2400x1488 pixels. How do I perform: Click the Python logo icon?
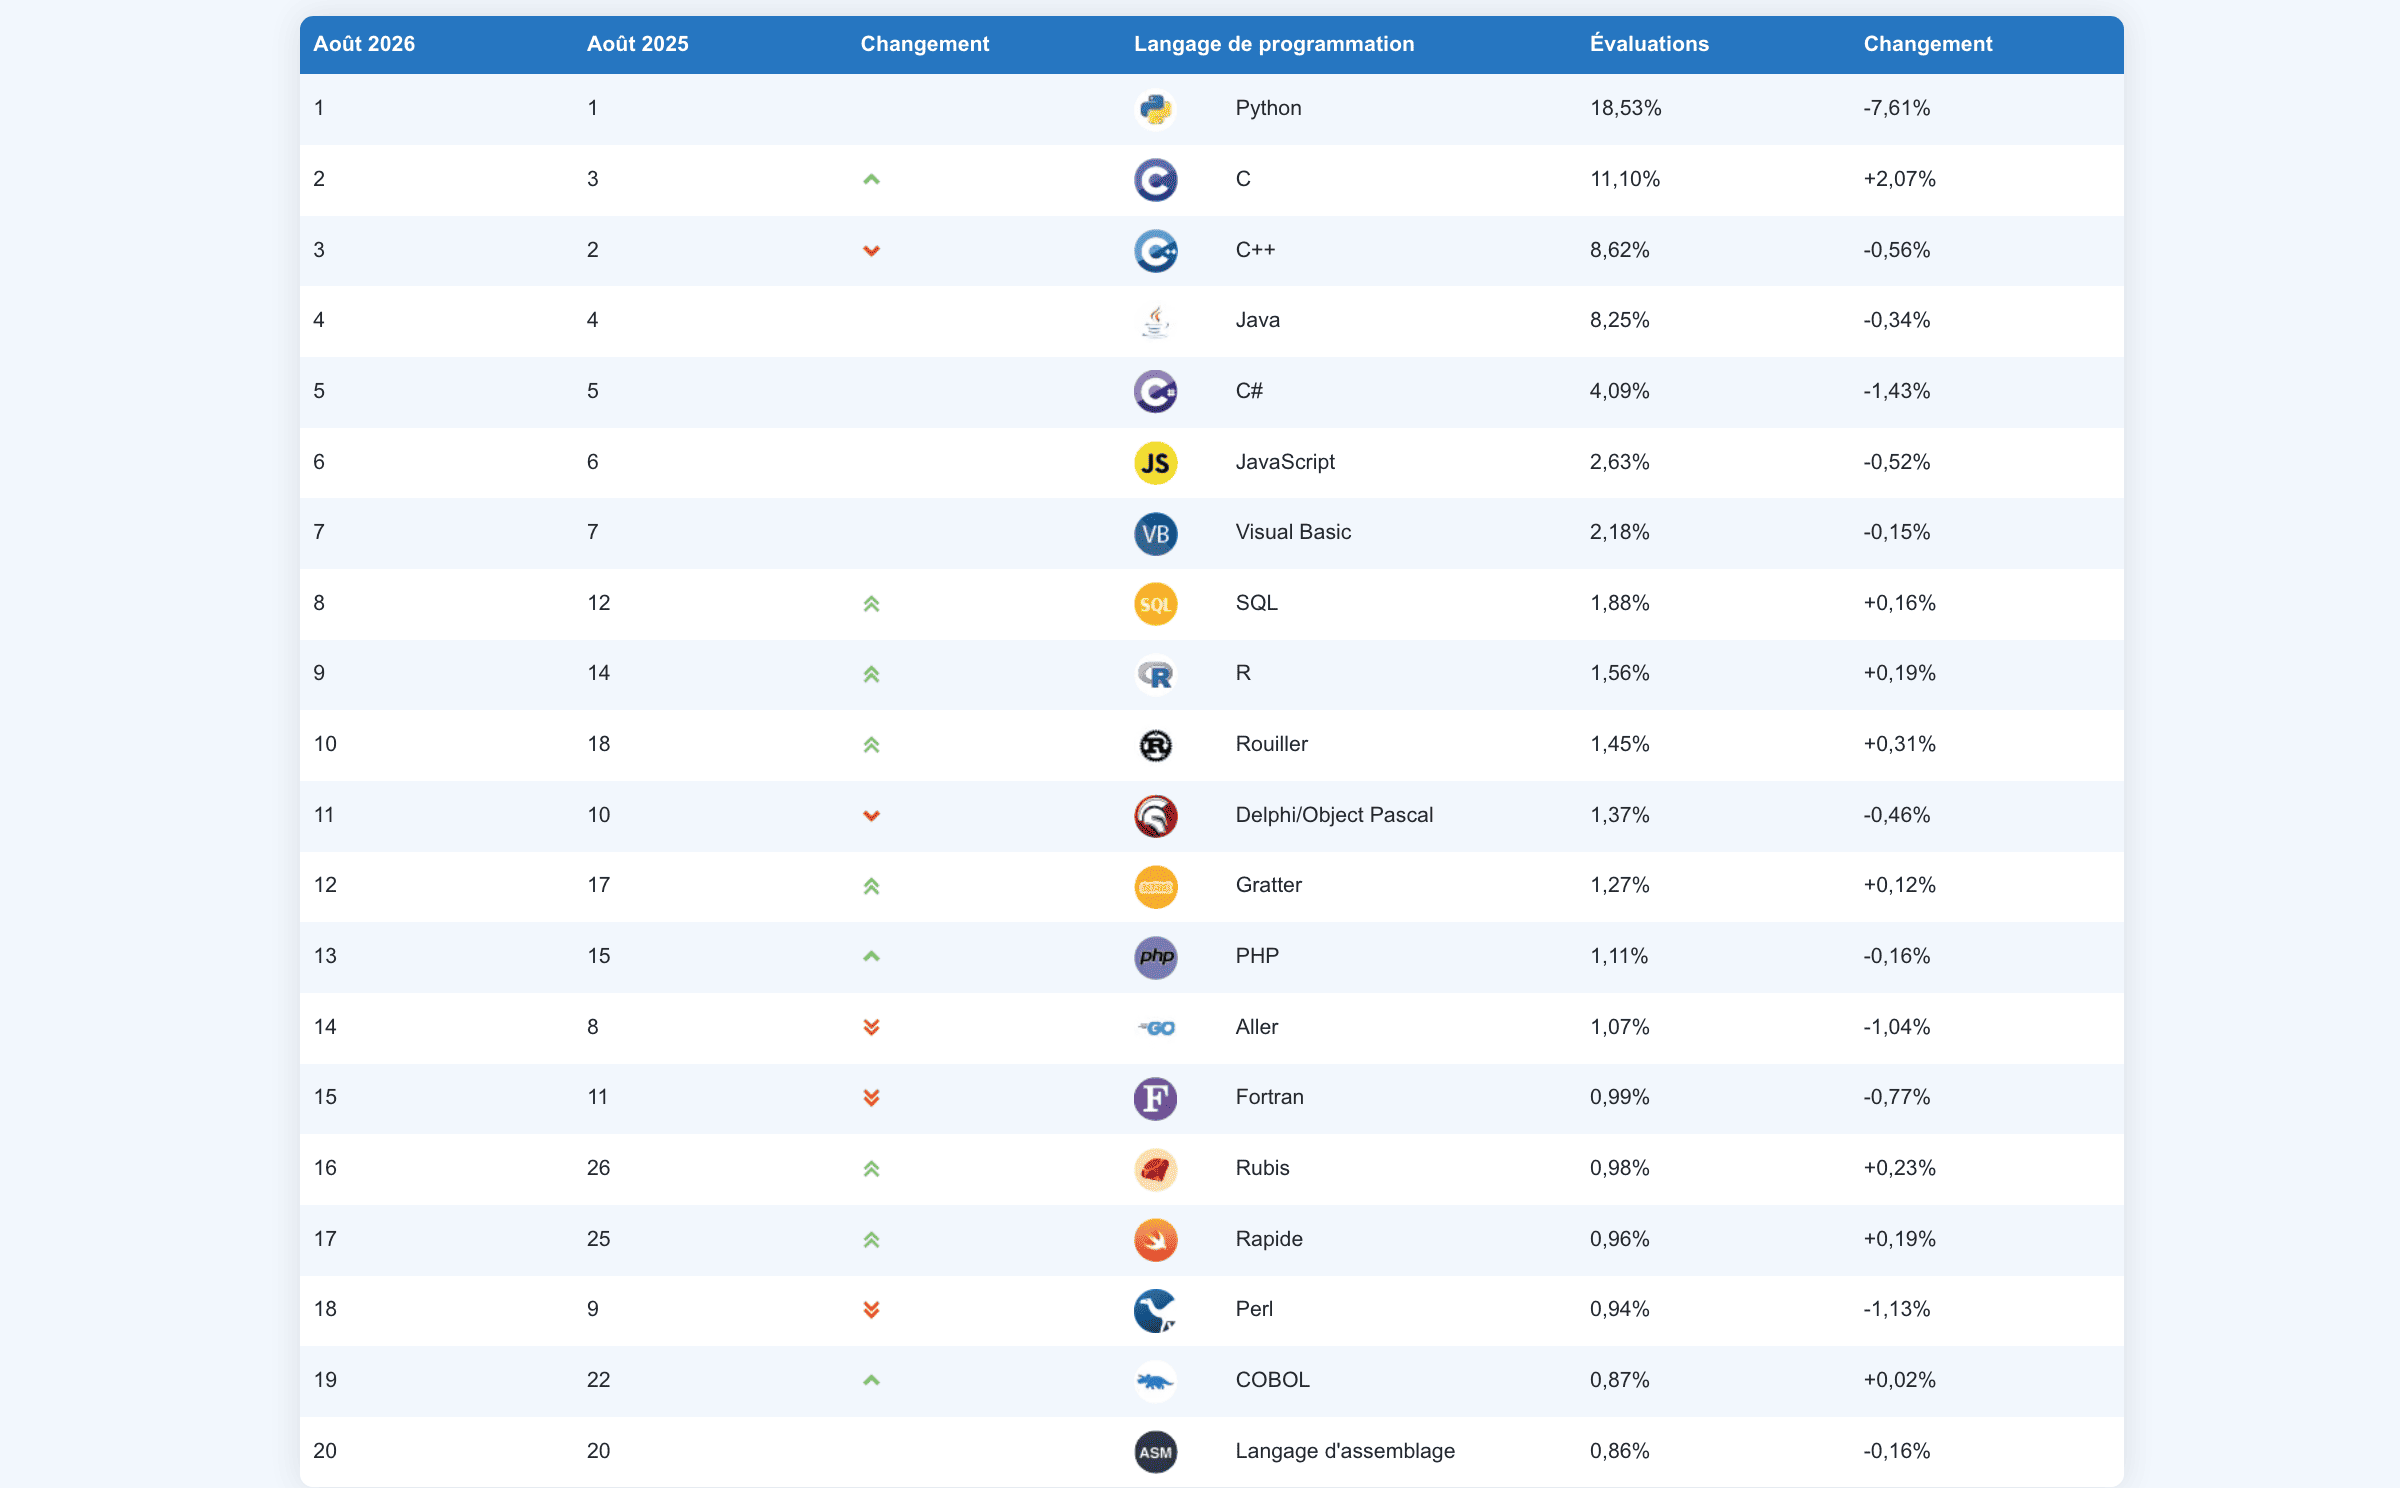point(1155,109)
